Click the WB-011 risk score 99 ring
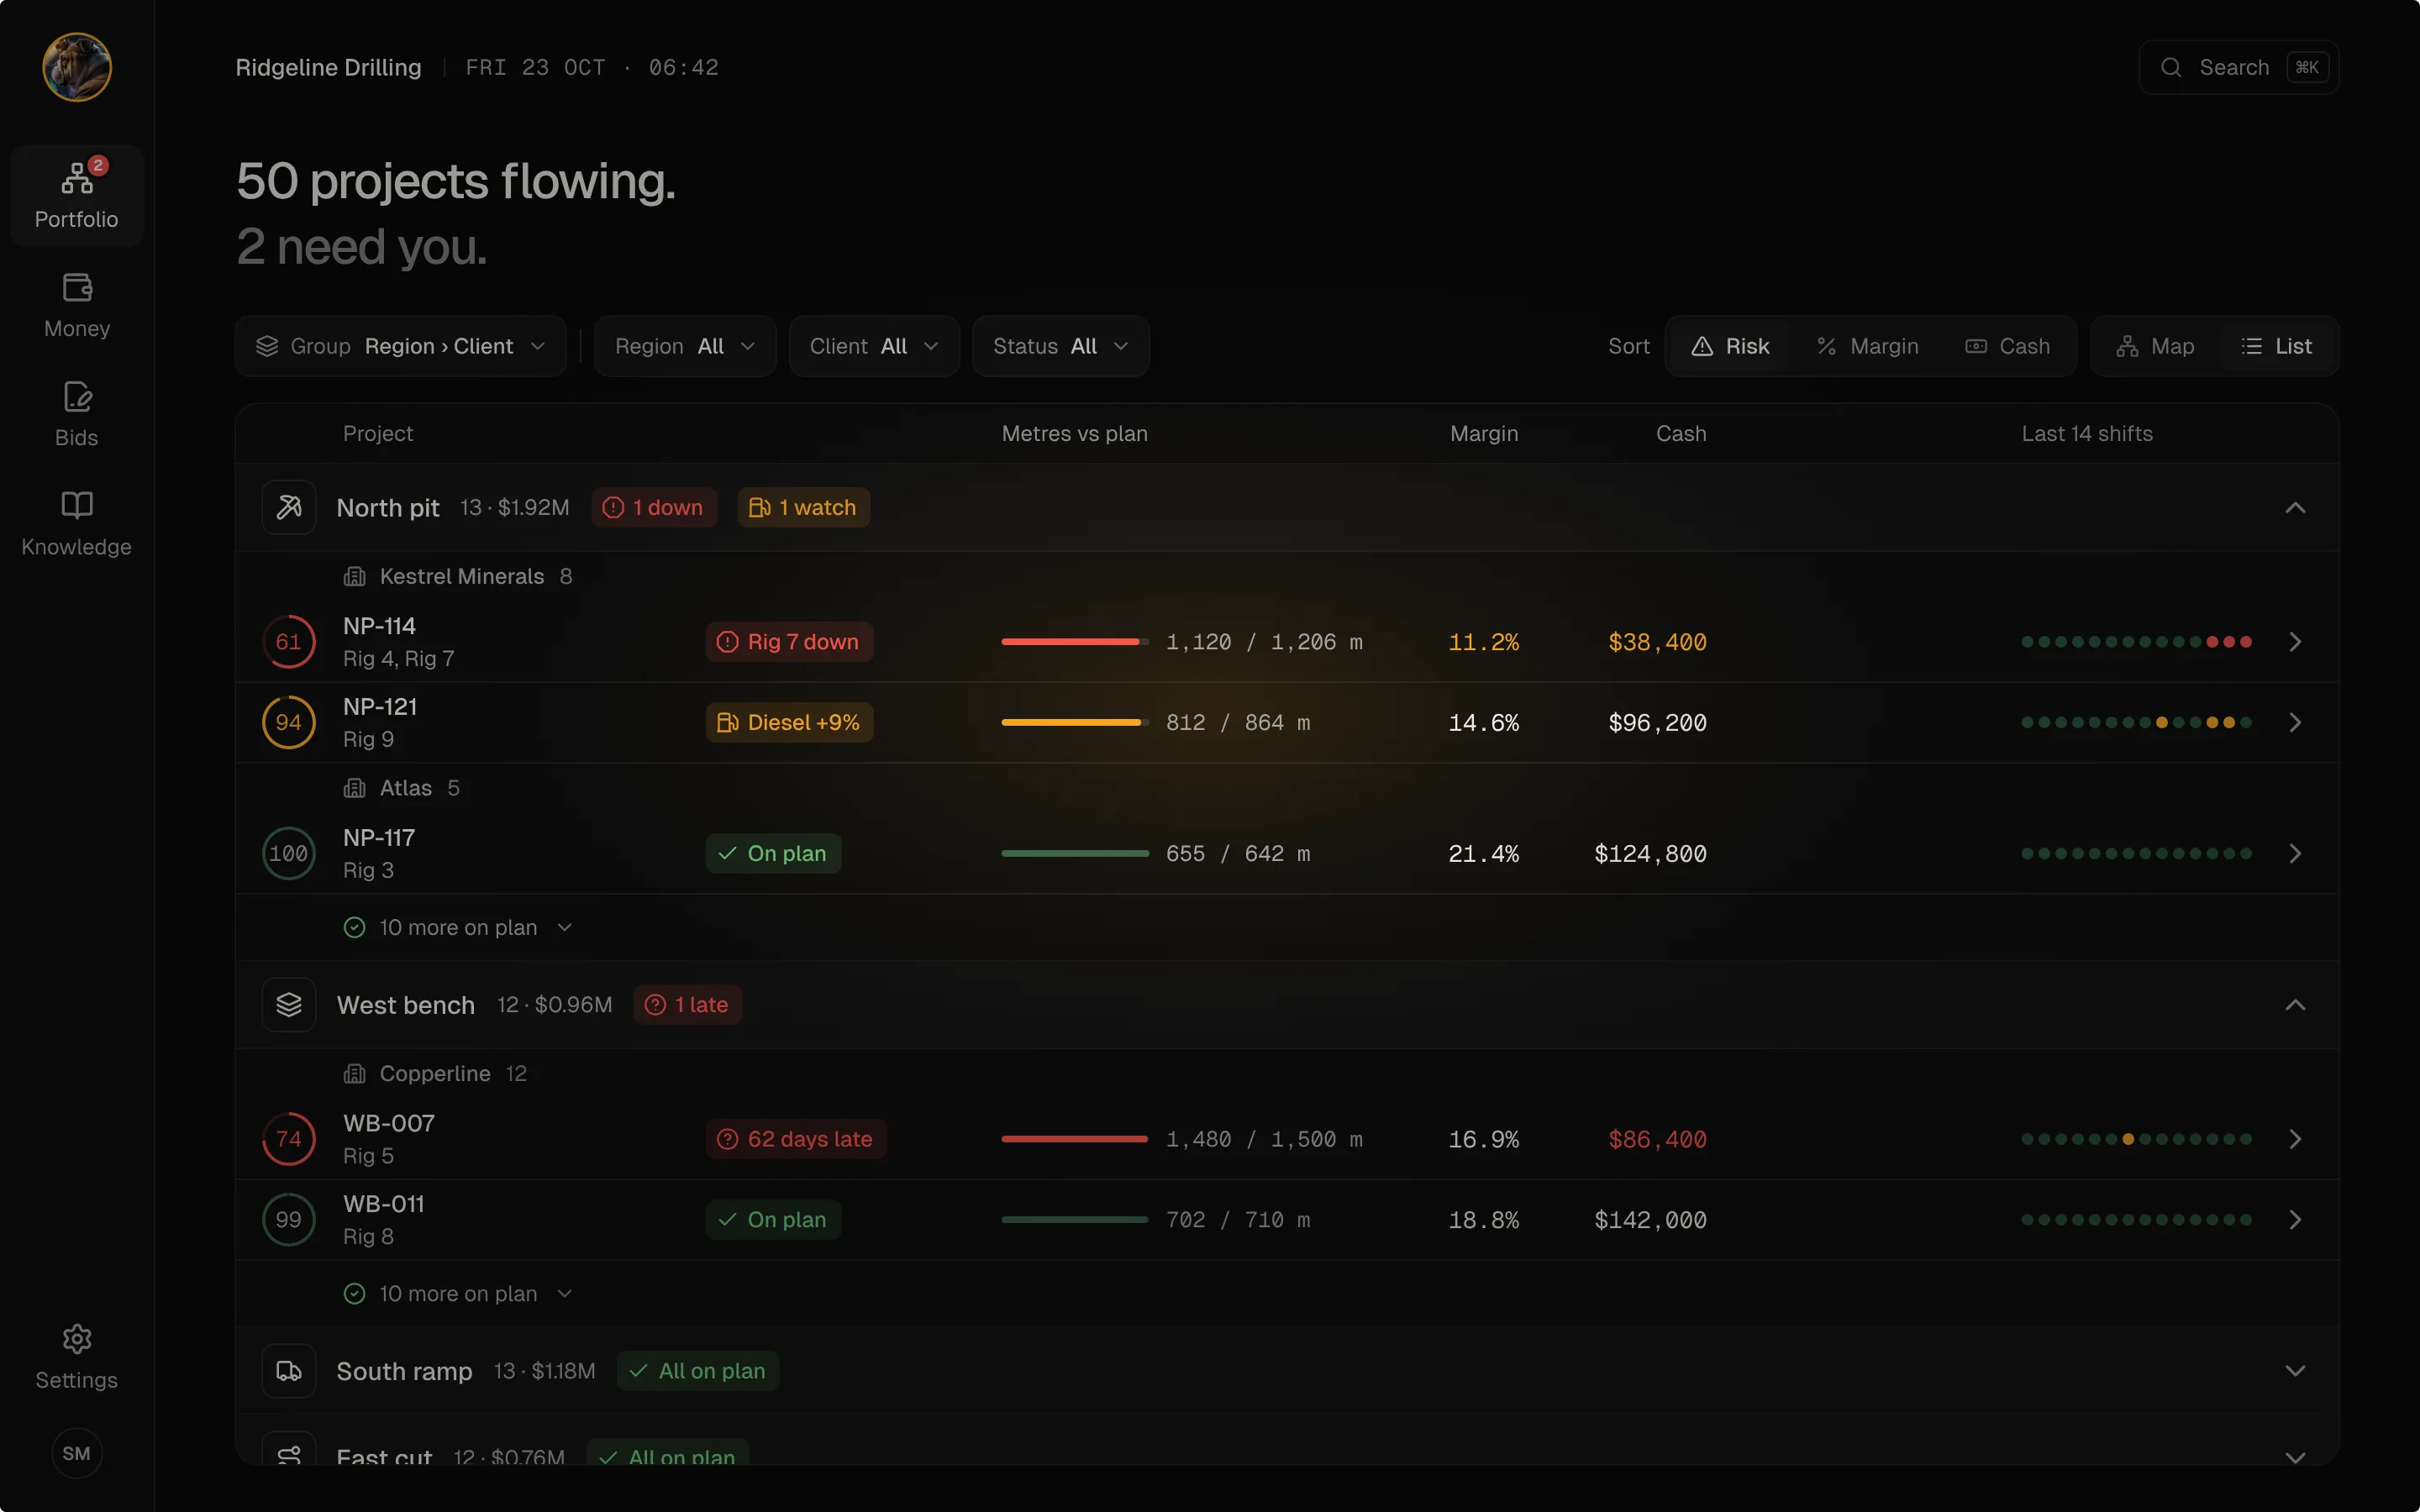 [289, 1220]
